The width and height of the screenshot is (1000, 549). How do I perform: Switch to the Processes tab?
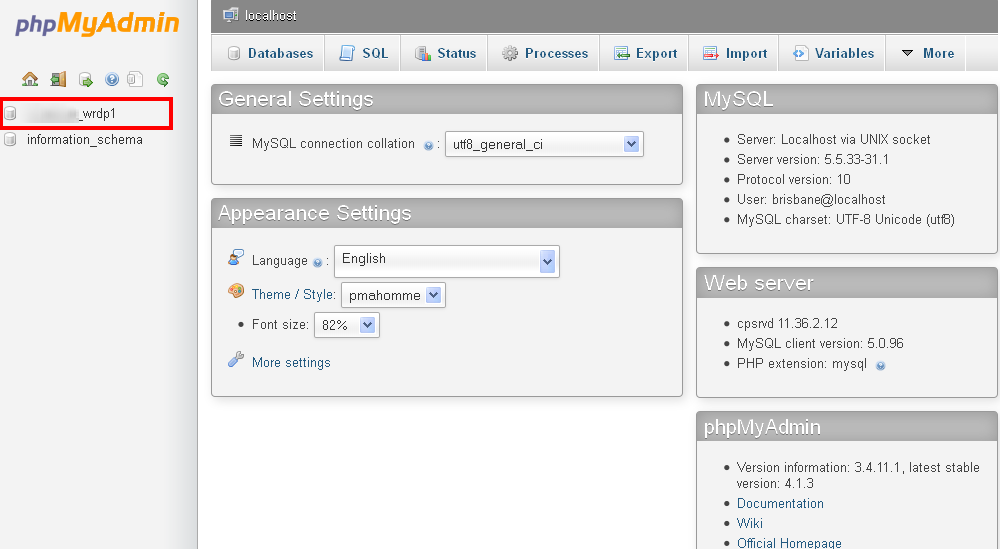click(x=544, y=54)
